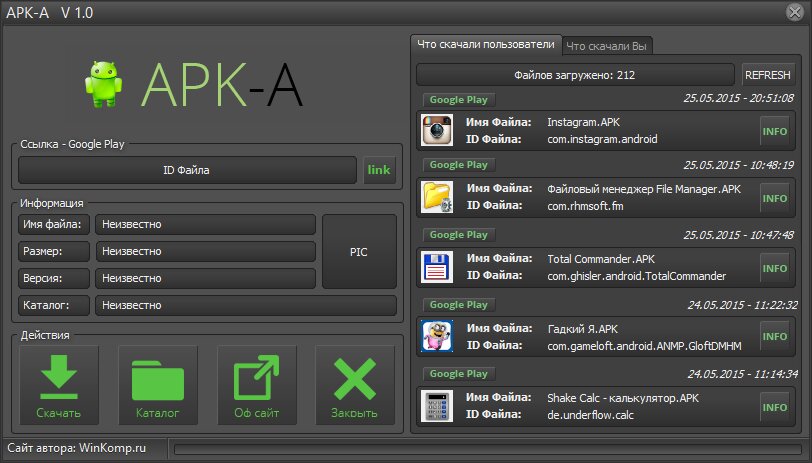Viewport: 812px width, 463px height.
Task: Open INFO for Total Commander.APK
Action: pyautogui.click(x=775, y=268)
